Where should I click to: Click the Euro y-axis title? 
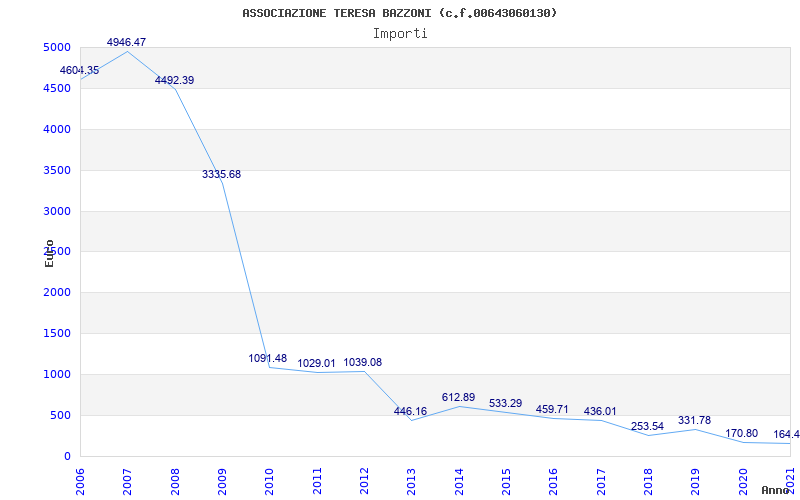(x=49, y=253)
